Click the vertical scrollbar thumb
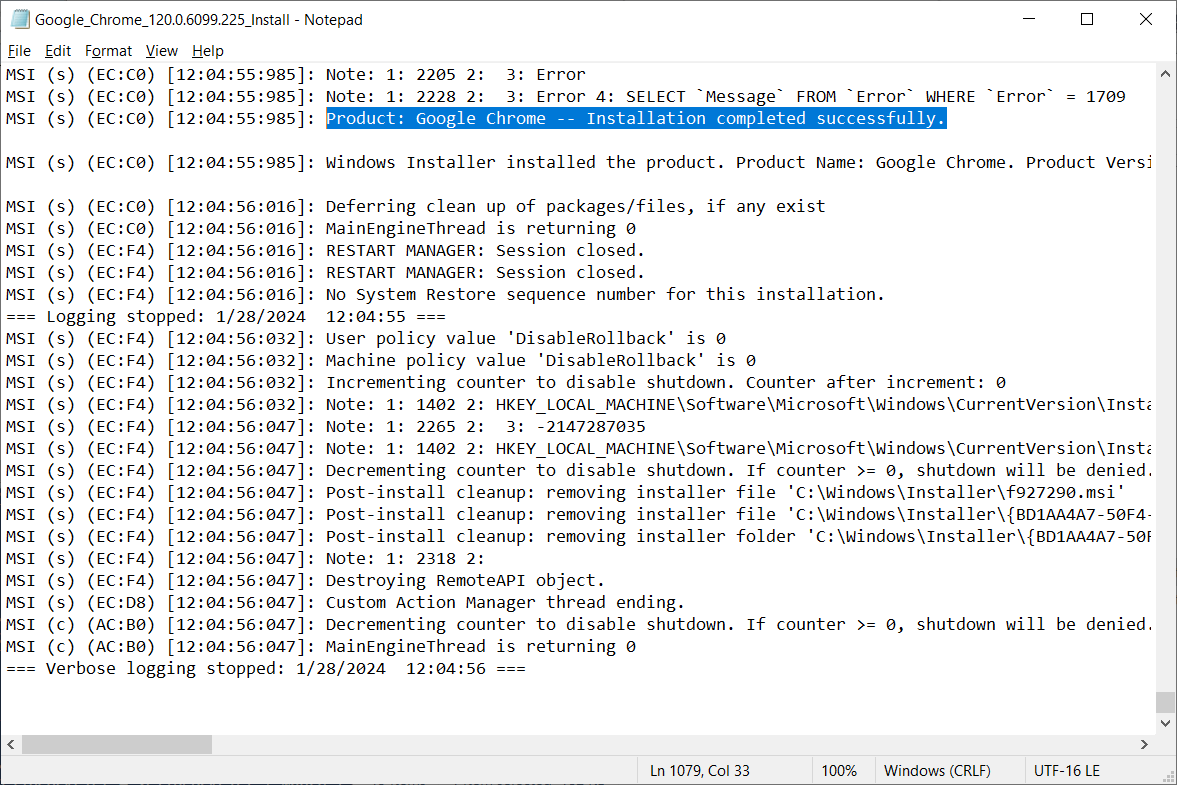The width and height of the screenshot is (1177, 785). pos(1165,702)
